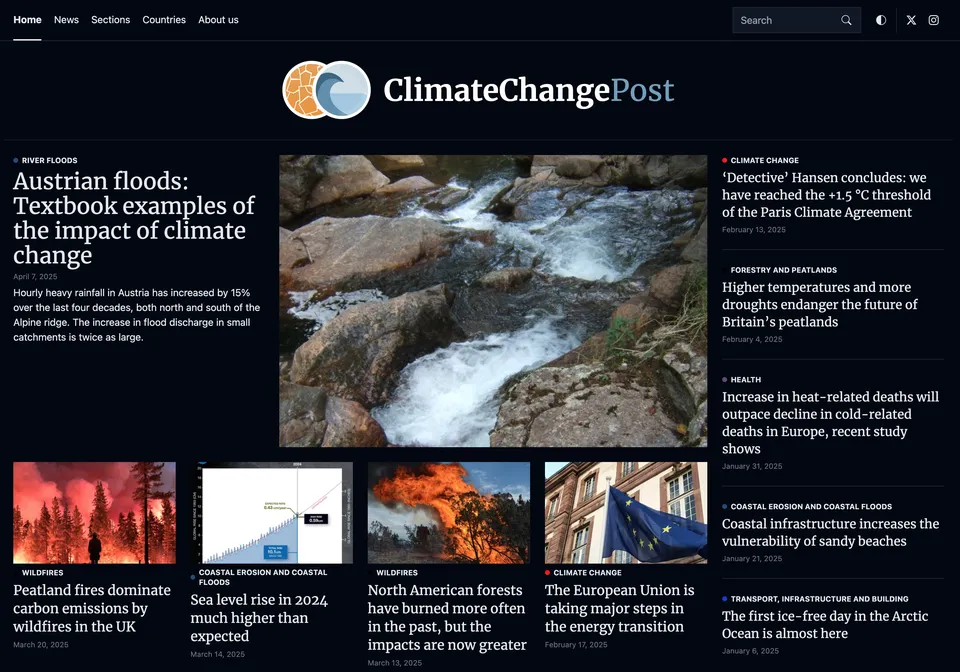The width and height of the screenshot is (960, 672).
Task: Open the sea level rise chart thumbnail
Action: click(272, 513)
